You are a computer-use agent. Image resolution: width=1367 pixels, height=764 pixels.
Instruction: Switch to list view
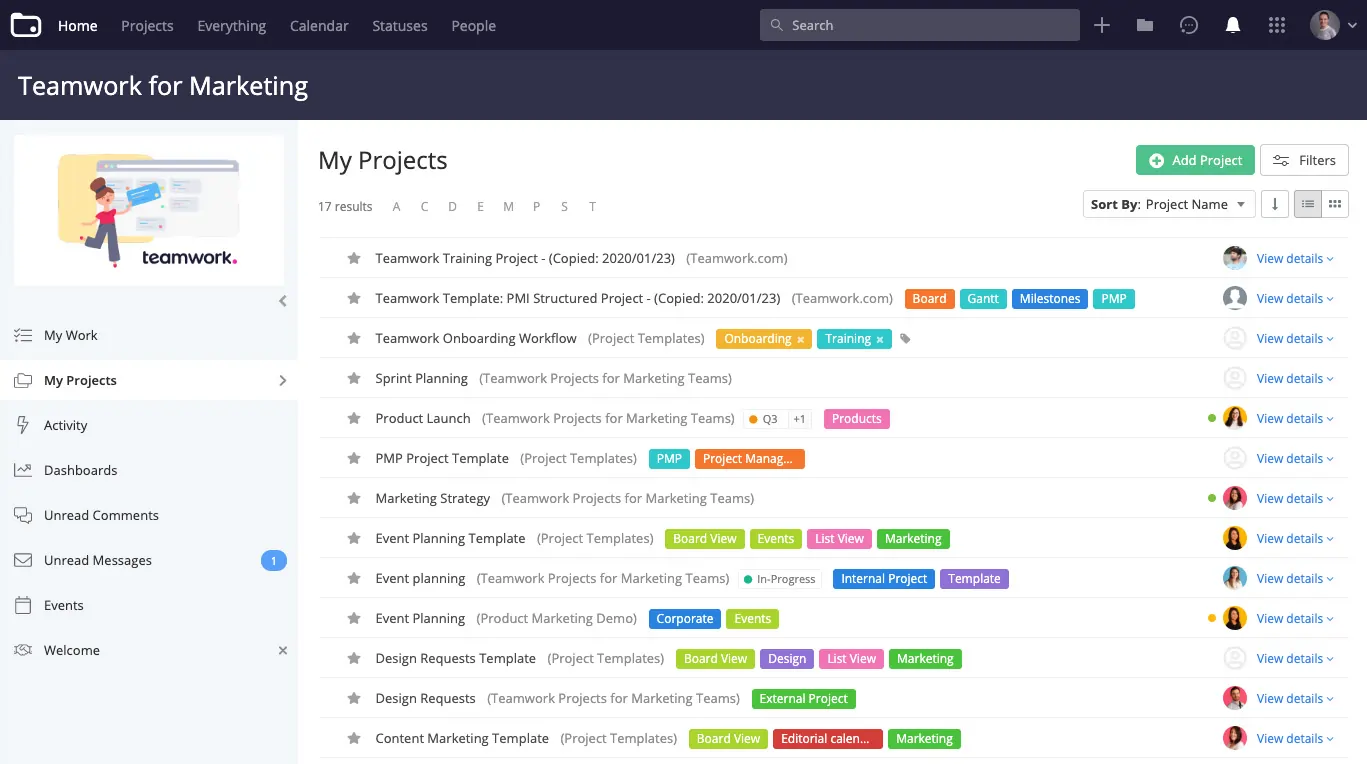click(1308, 204)
